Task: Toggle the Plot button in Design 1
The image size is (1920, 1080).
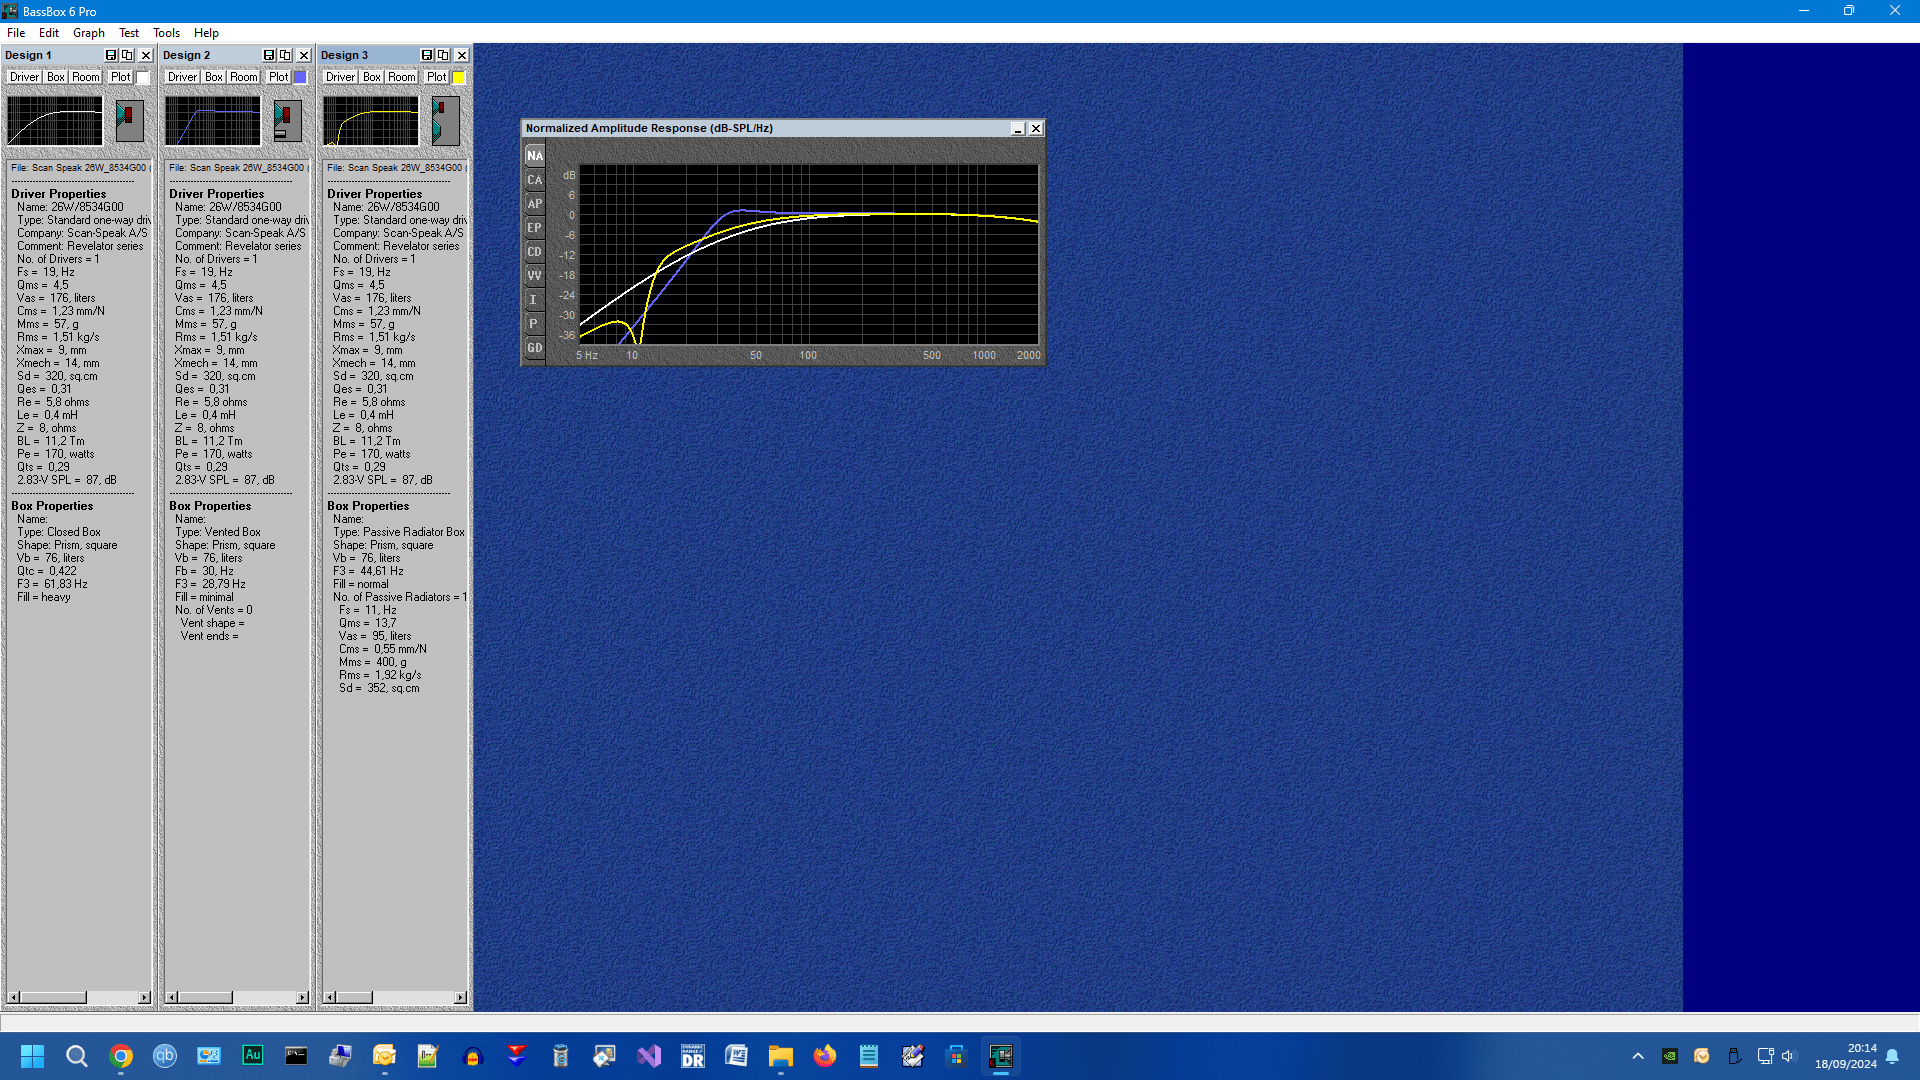Action: (120, 77)
